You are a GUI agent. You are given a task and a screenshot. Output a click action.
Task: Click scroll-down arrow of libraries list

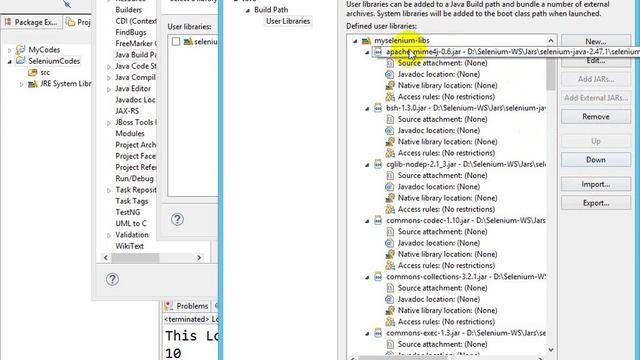(551, 350)
